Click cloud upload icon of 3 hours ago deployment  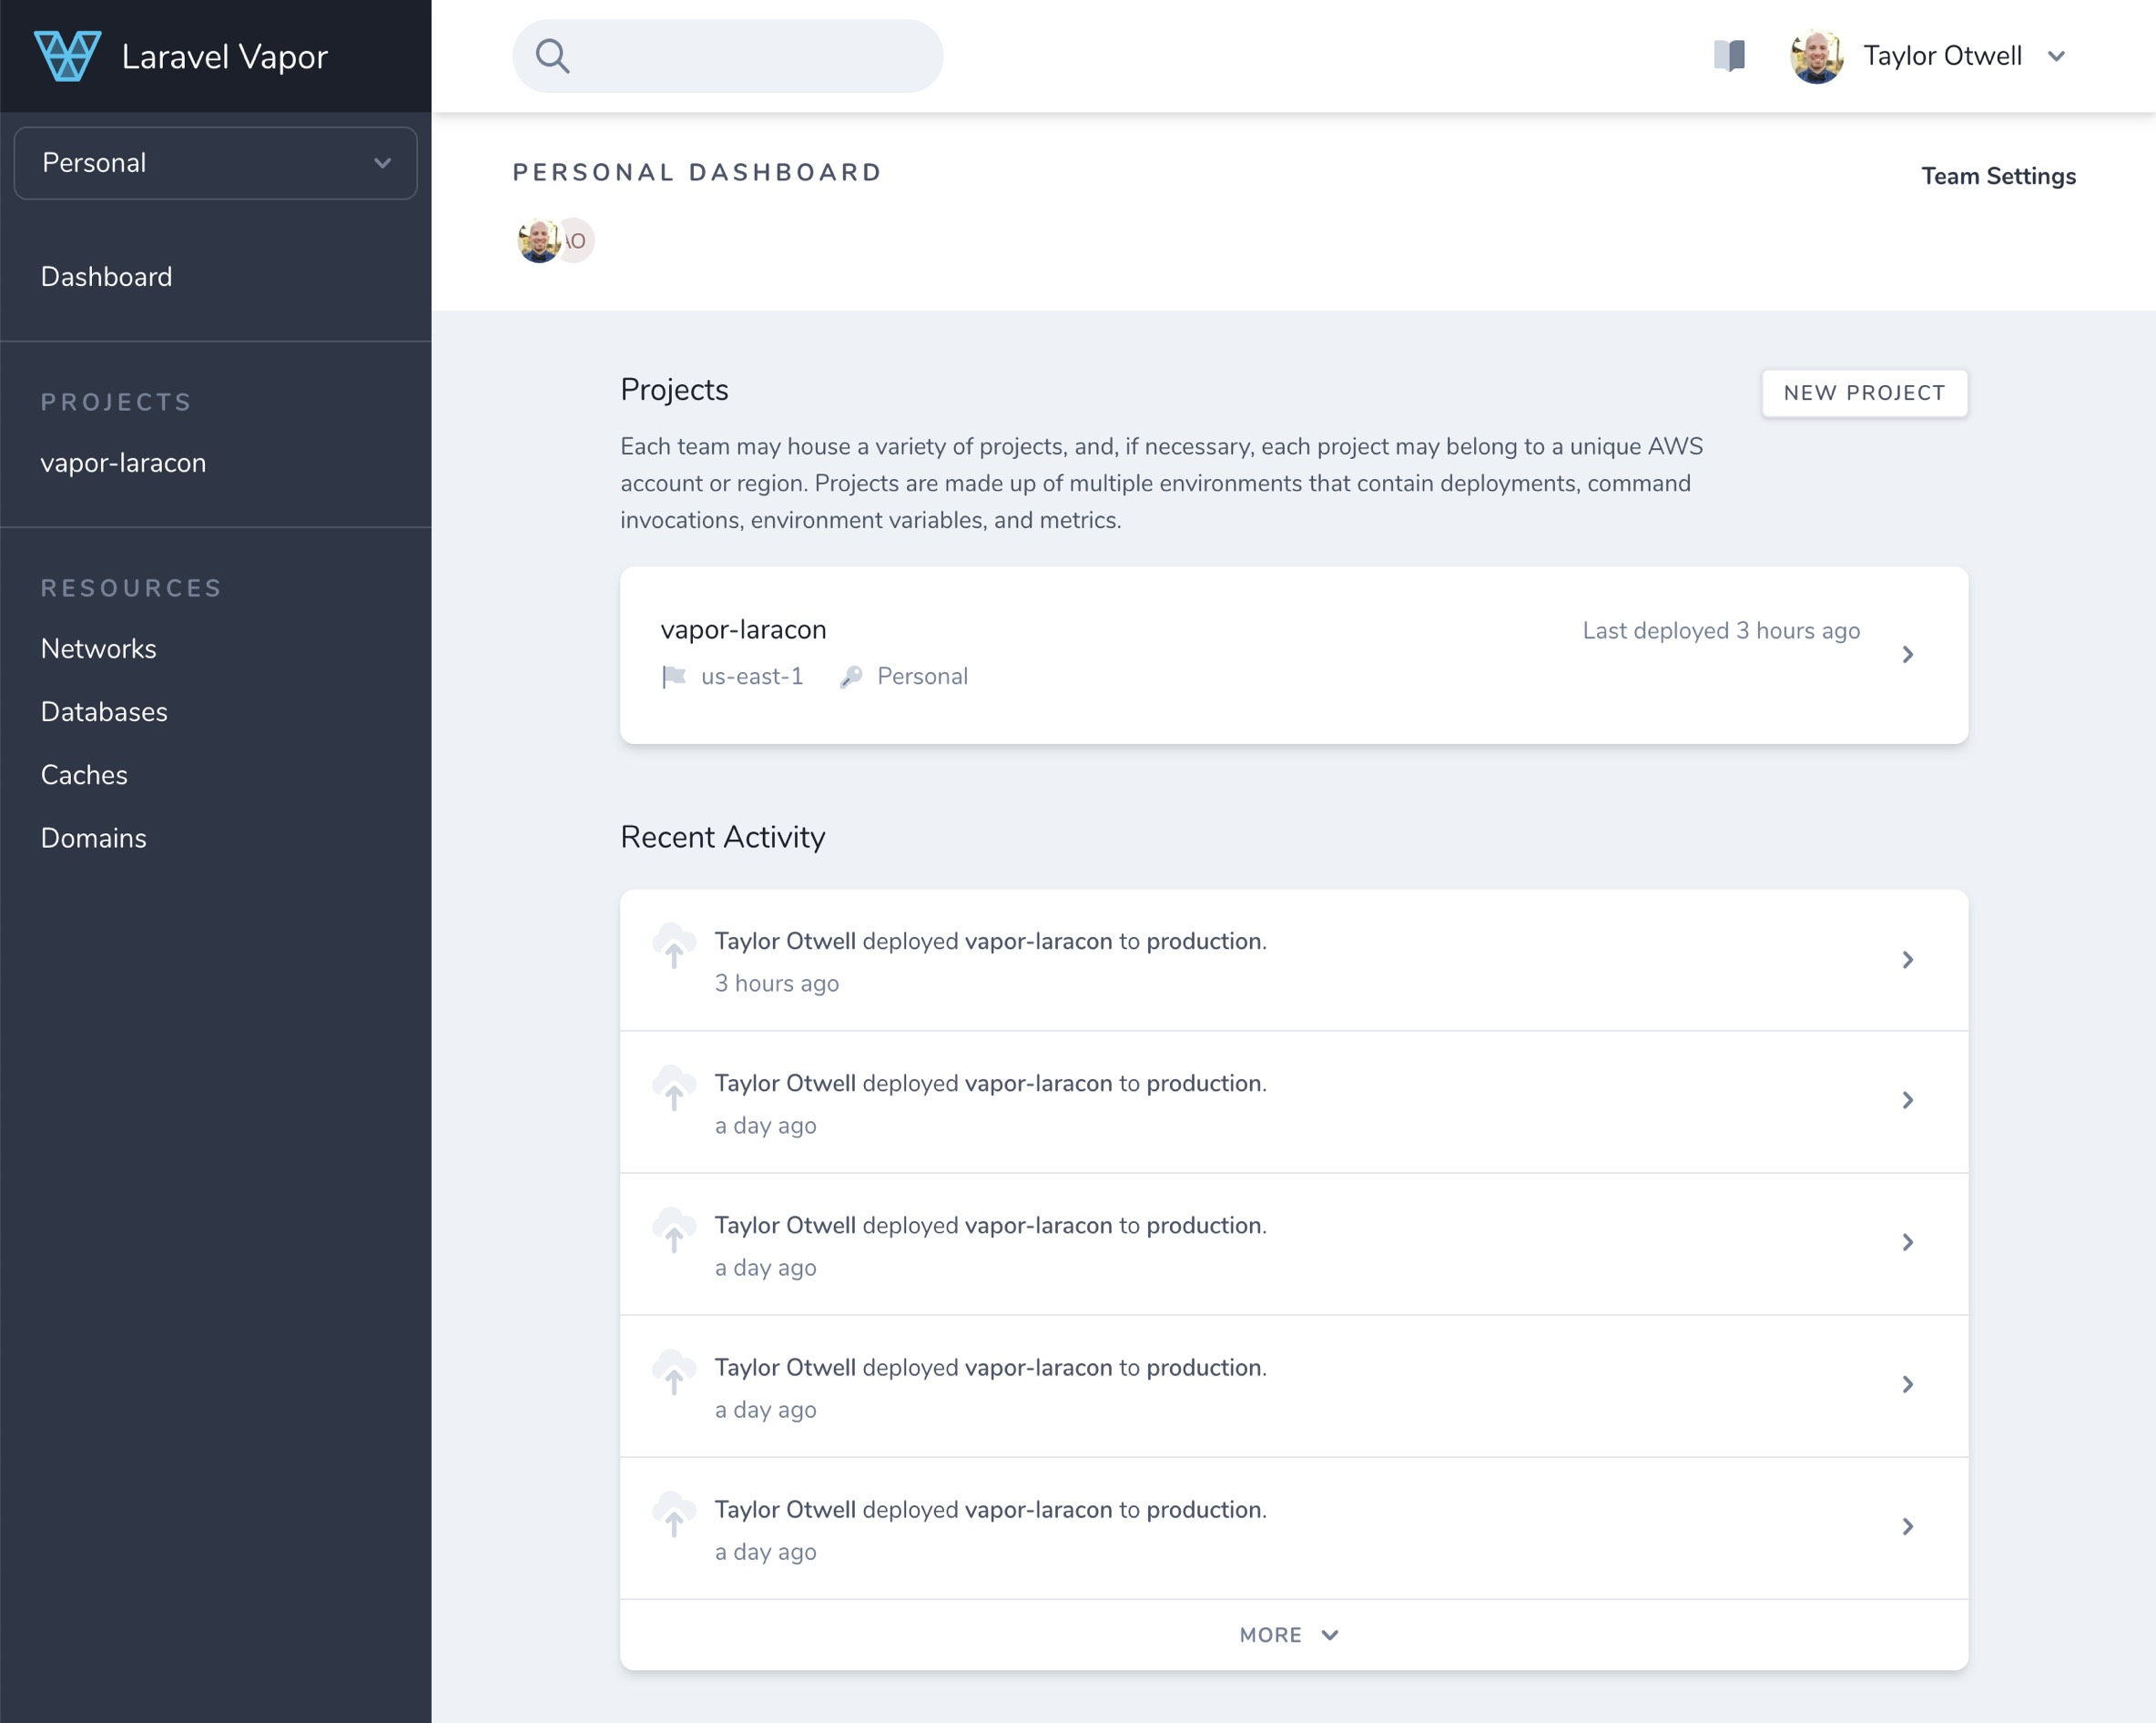(x=674, y=946)
